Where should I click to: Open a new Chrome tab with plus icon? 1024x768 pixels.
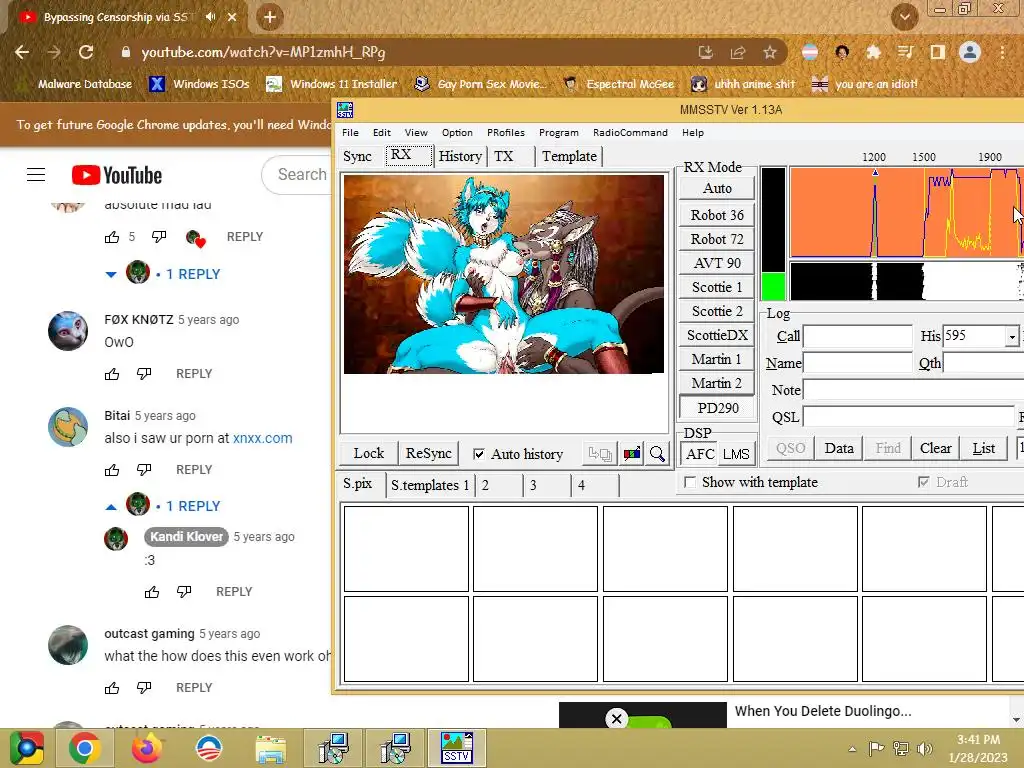[270, 17]
